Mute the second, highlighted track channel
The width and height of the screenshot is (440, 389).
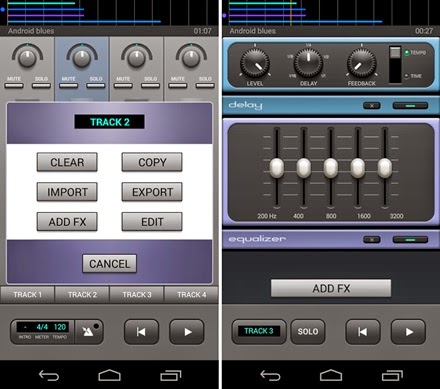[x=69, y=85]
